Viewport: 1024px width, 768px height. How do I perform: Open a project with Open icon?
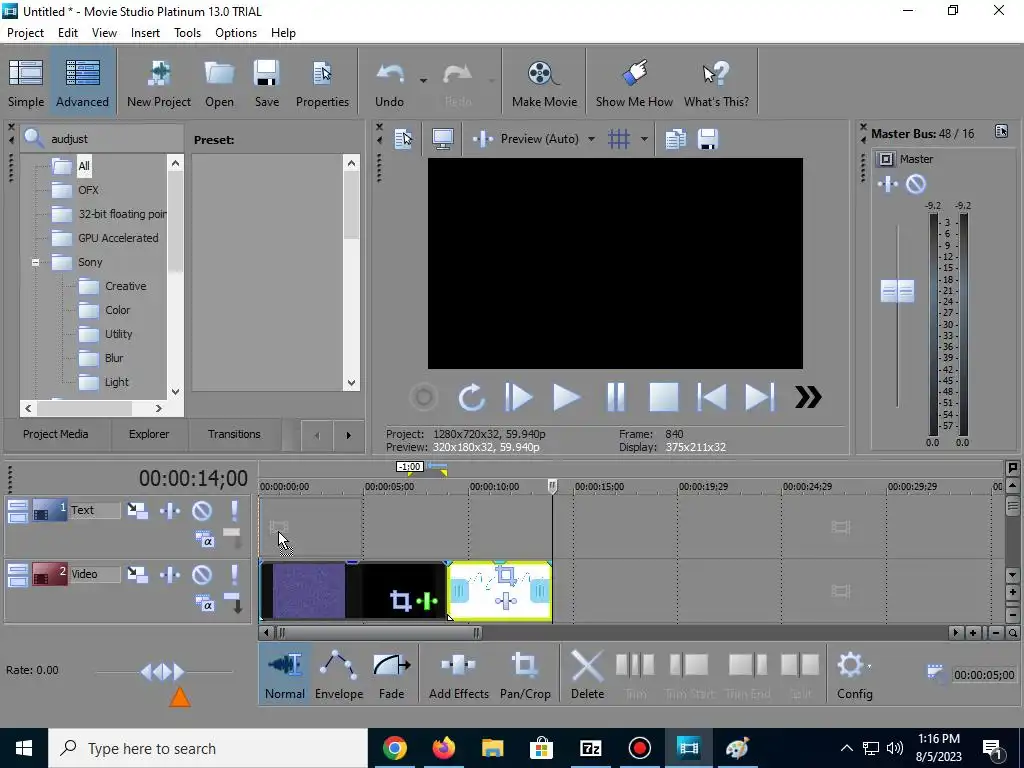pos(219,82)
